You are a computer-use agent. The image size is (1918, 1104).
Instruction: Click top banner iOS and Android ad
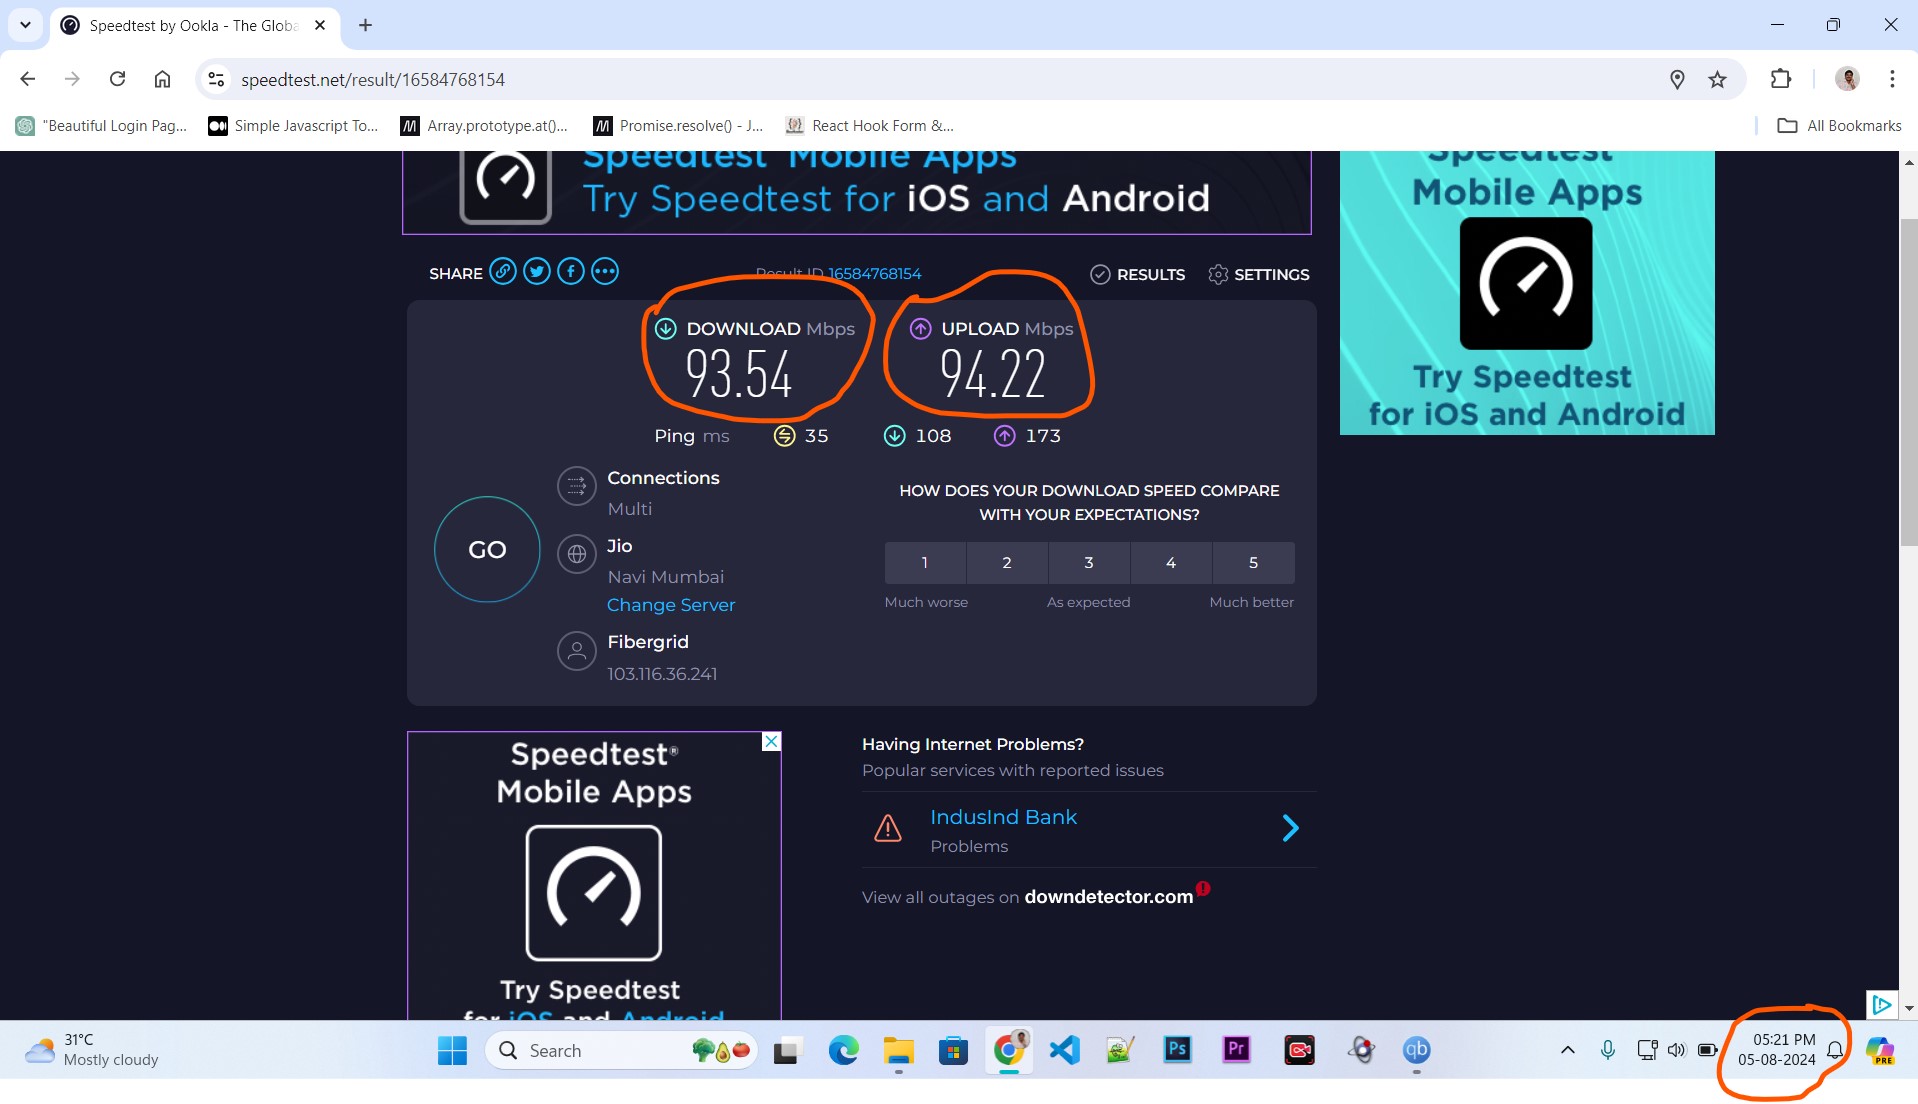tap(856, 192)
